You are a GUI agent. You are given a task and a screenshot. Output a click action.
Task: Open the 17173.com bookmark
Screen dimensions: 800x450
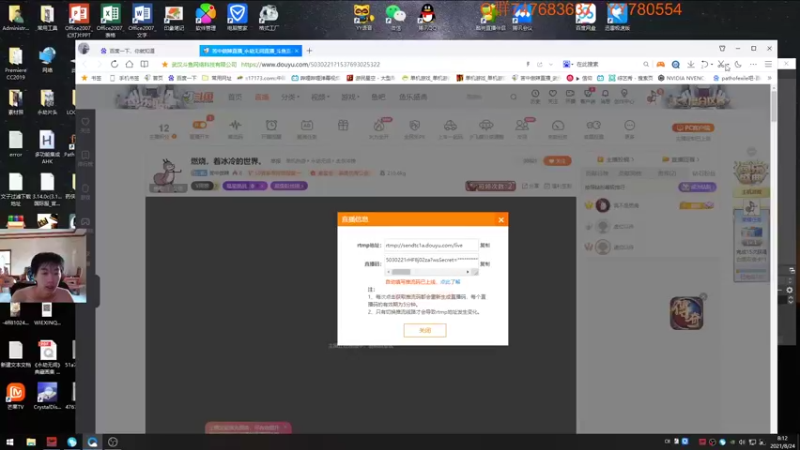coord(260,78)
